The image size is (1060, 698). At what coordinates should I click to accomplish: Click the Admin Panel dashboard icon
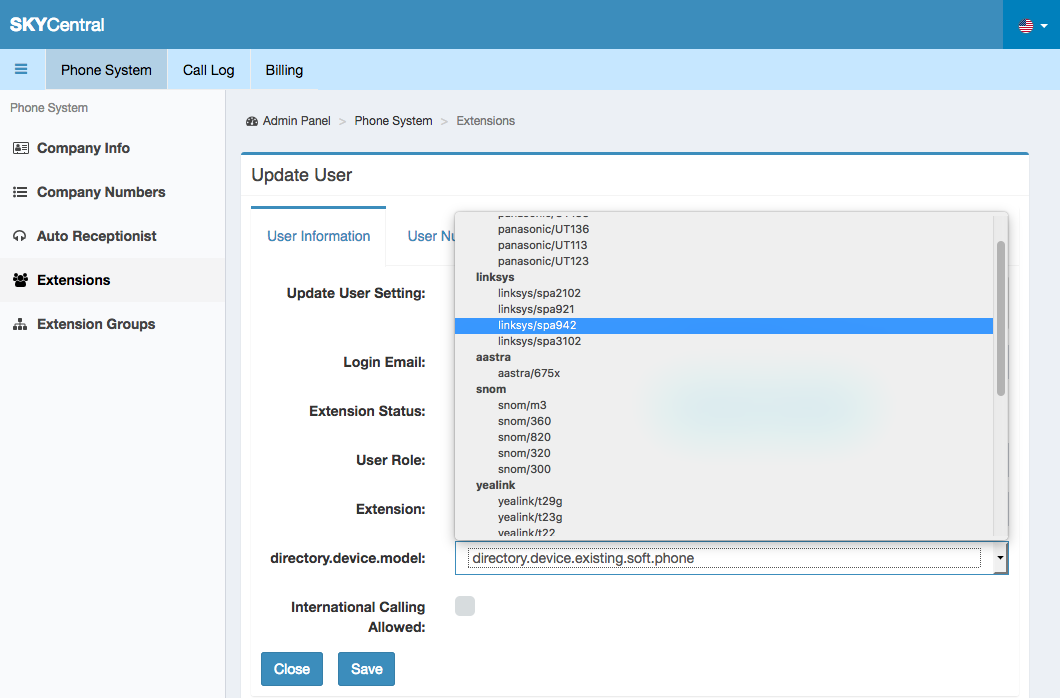click(252, 121)
